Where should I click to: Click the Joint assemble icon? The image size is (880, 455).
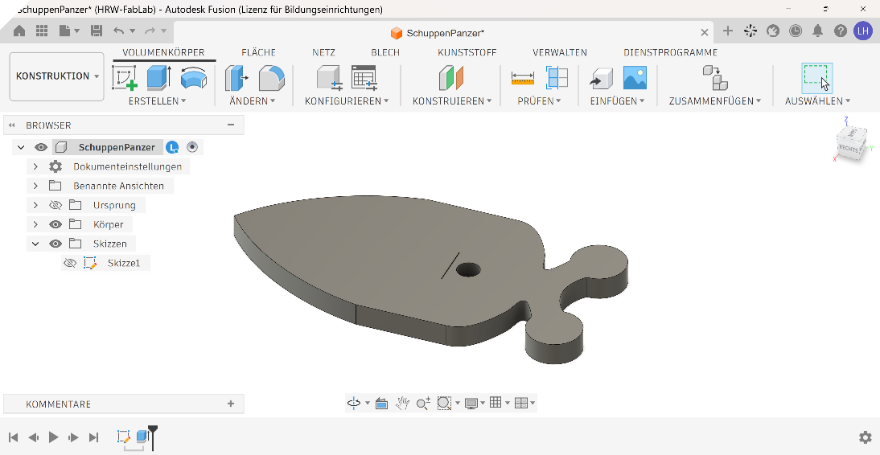tap(715, 77)
